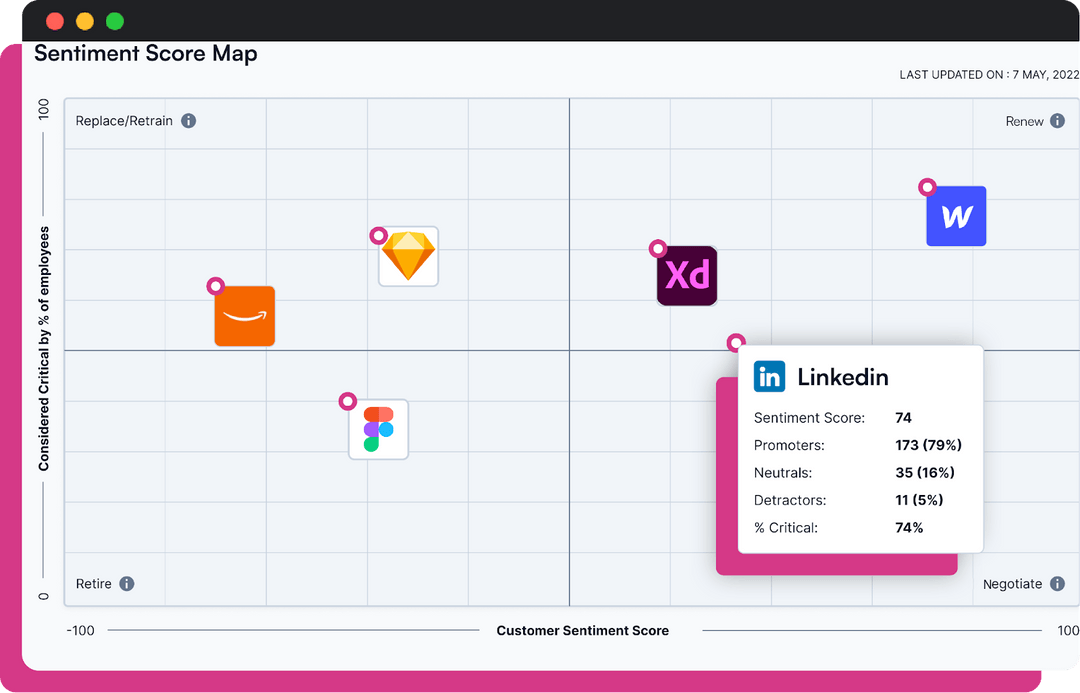Click the Customer Sentiment Score axis label
Viewport: 1080px width, 693px height.
pos(583,630)
